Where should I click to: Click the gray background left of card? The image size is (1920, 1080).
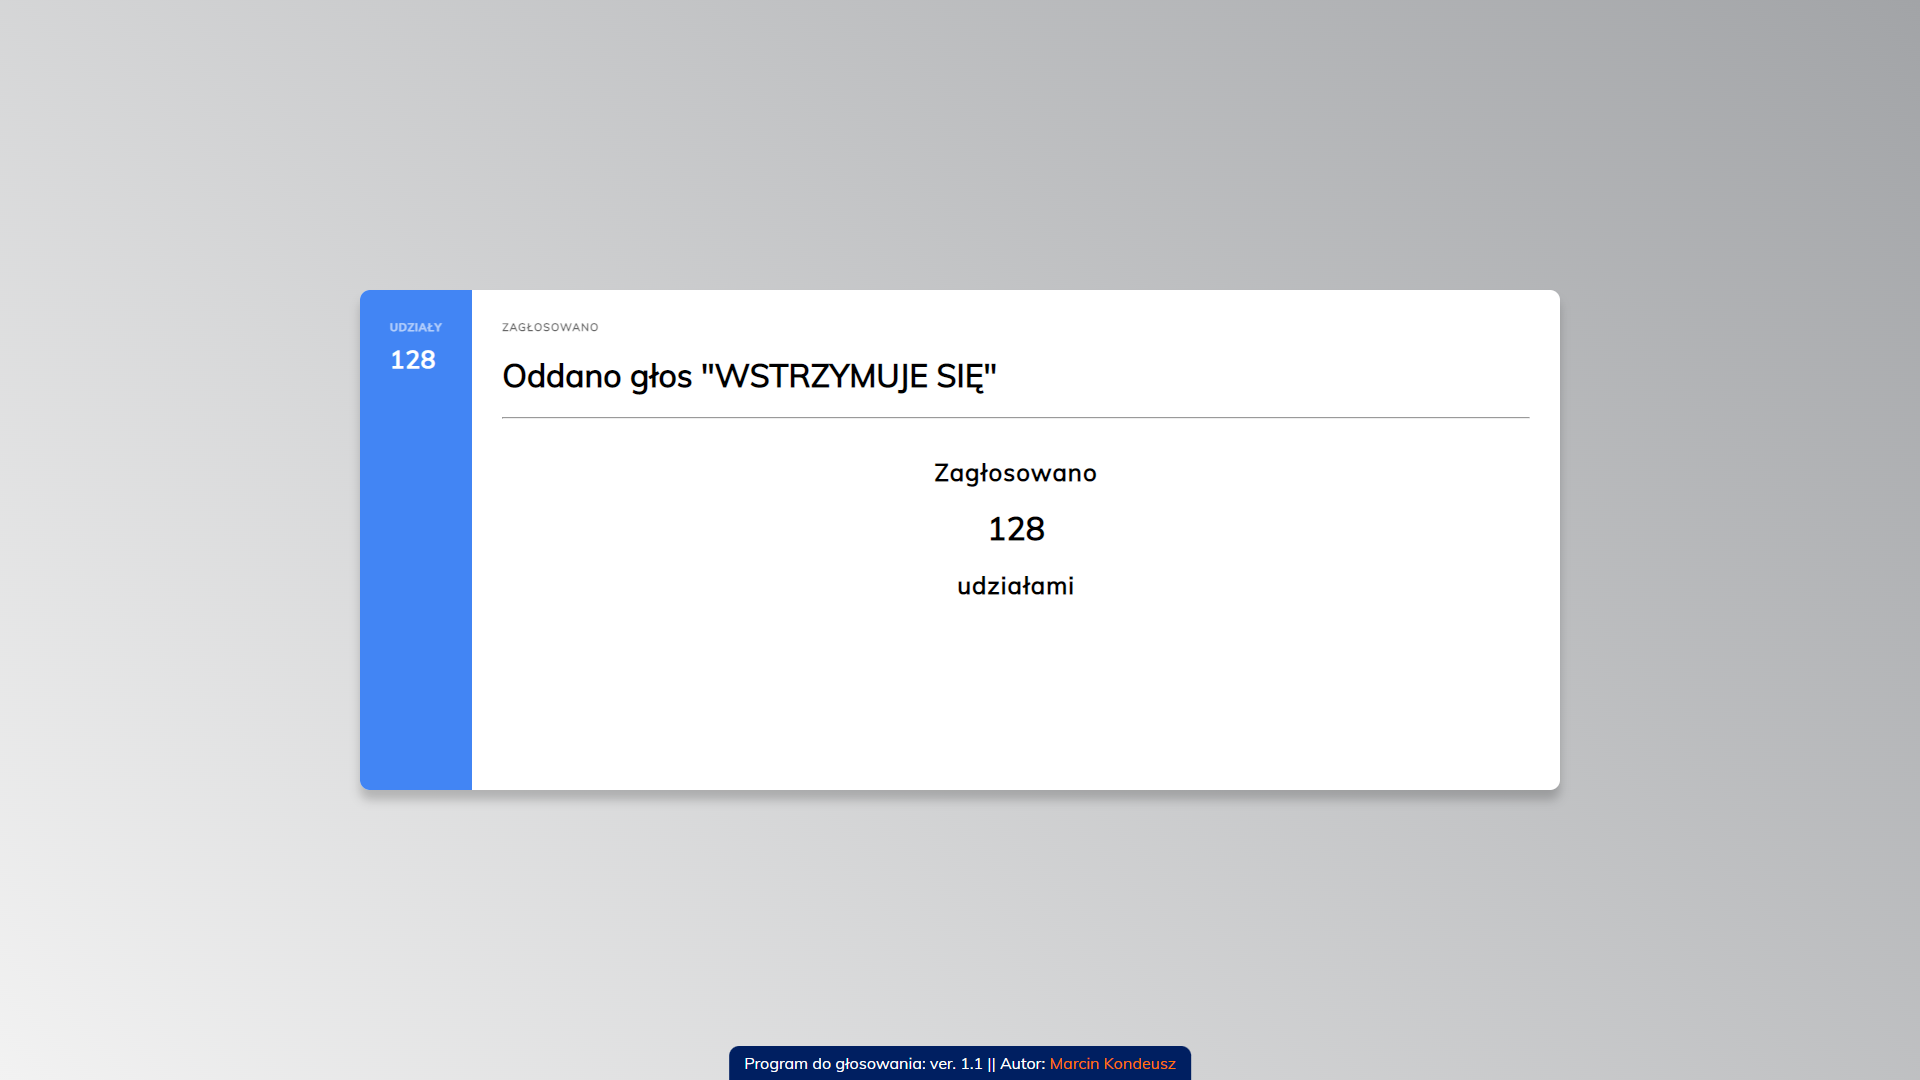click(180, 540)
